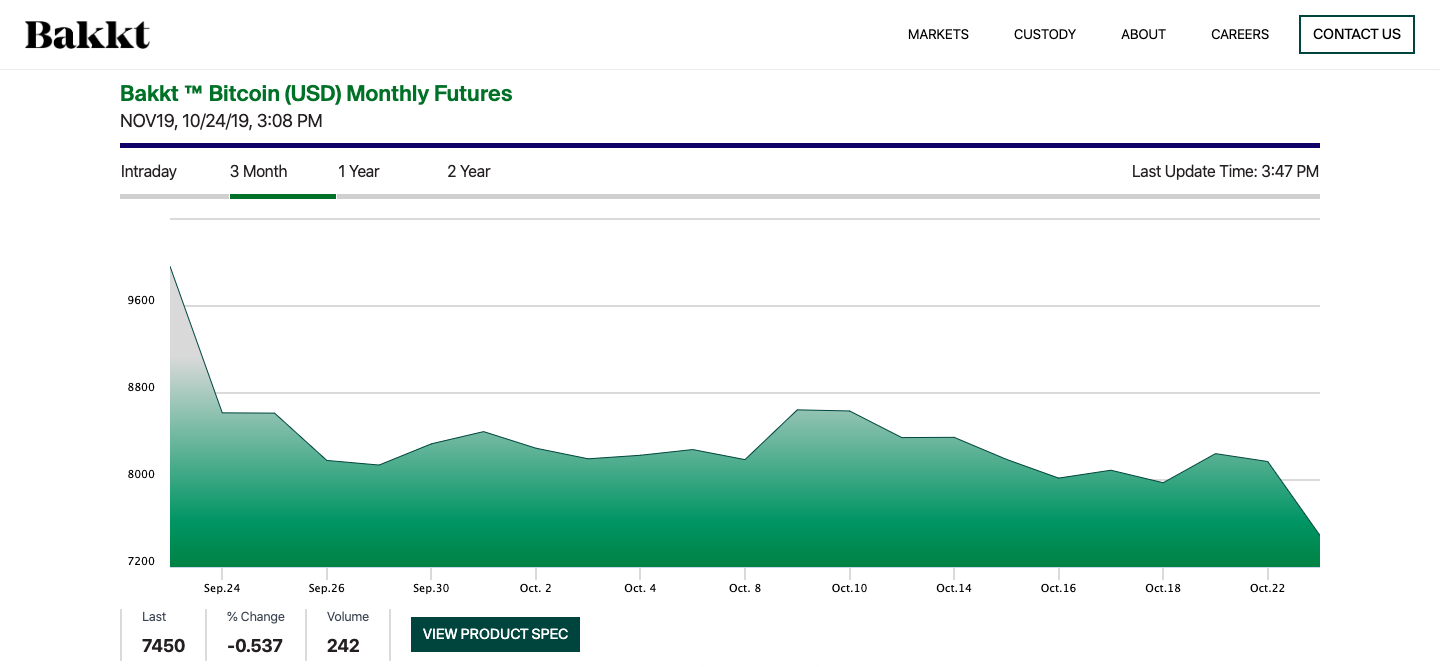
Task: Click the Last price value 7450
Action: (x=163, y=646)
